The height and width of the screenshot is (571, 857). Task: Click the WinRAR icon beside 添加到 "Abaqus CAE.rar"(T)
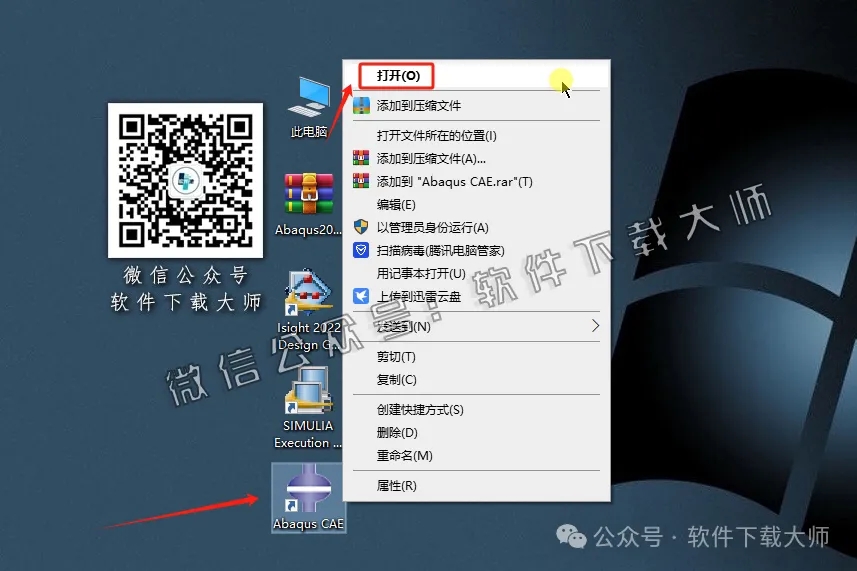point(361,181)
